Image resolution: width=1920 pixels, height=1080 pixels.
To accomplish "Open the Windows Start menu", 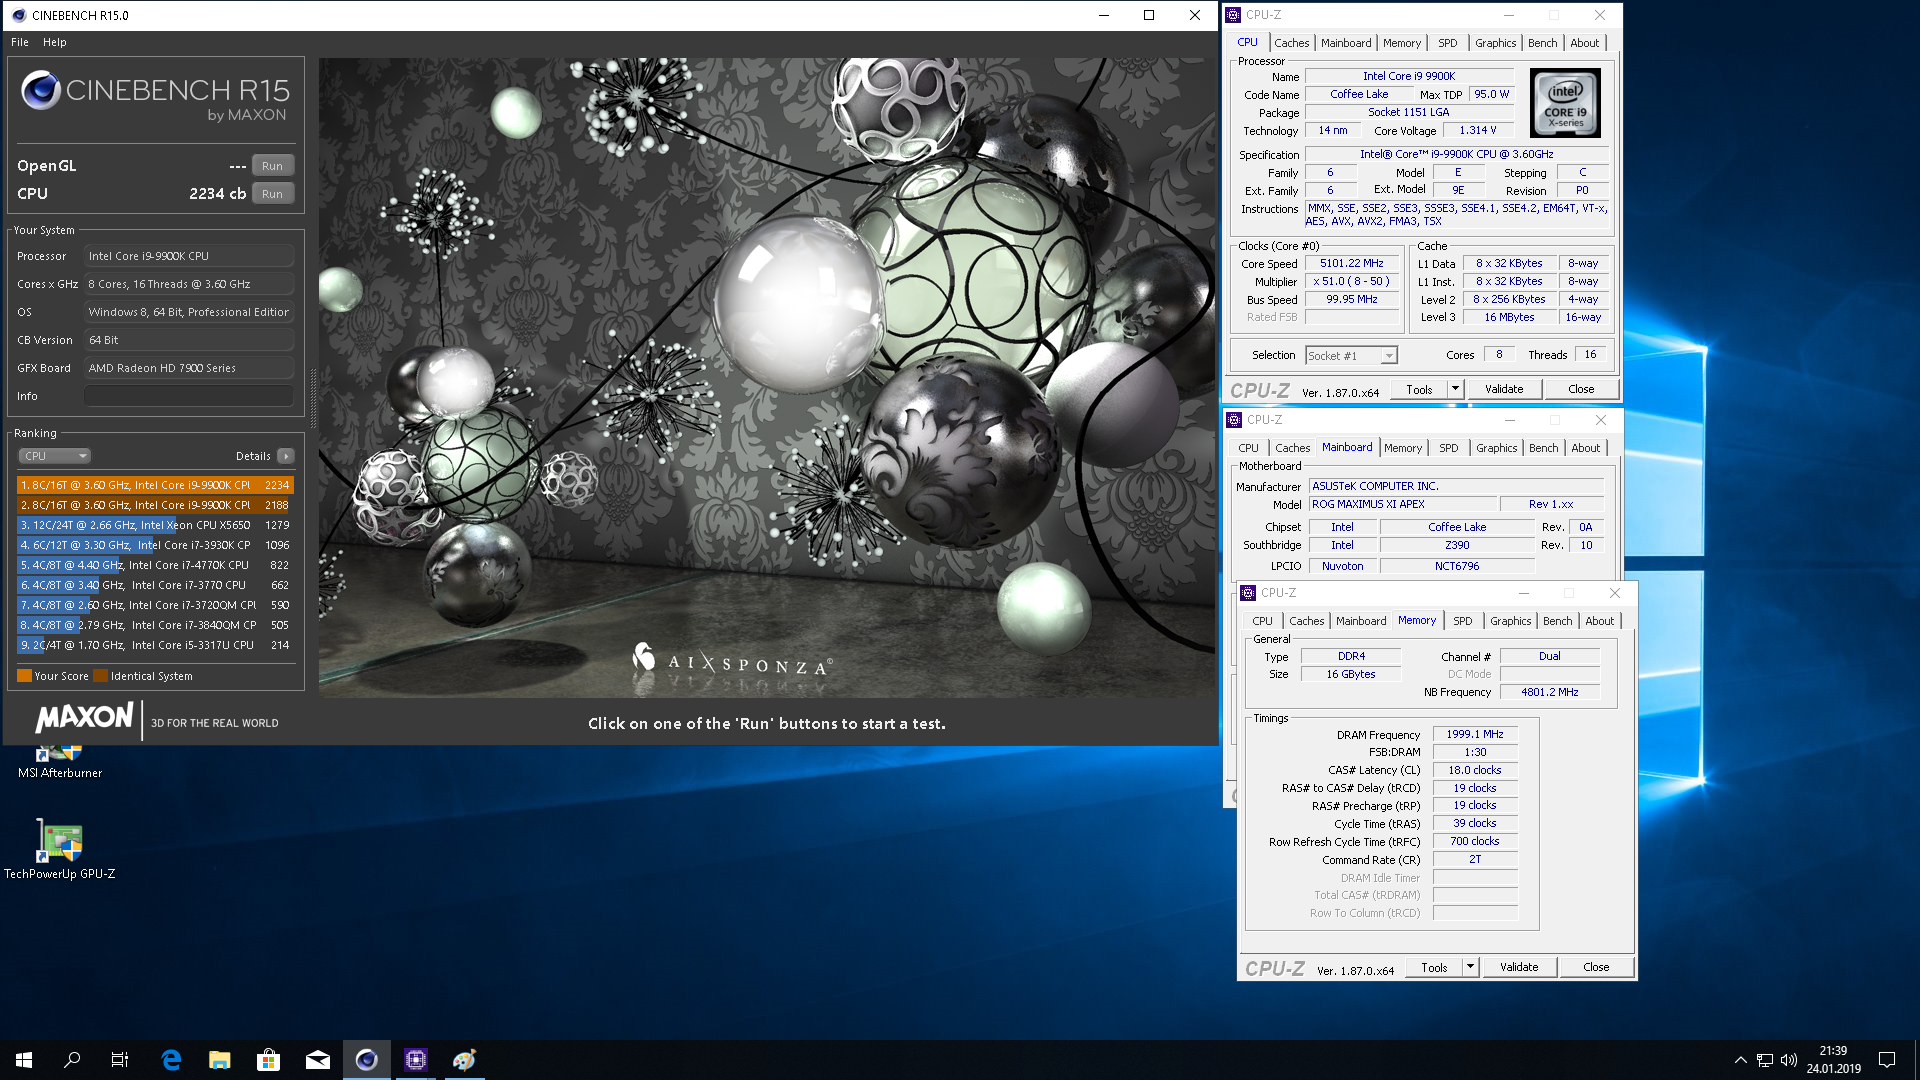I will point(24,1060).
